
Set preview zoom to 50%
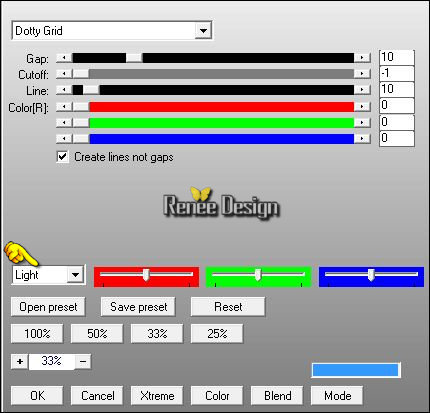97,334
